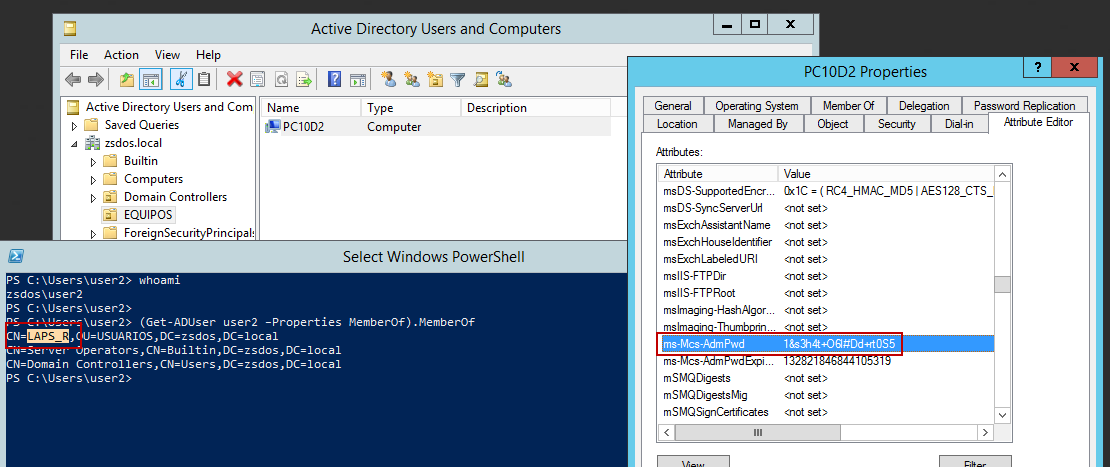Switch to the General tab

pyautogui.click(x=673, y=105)
